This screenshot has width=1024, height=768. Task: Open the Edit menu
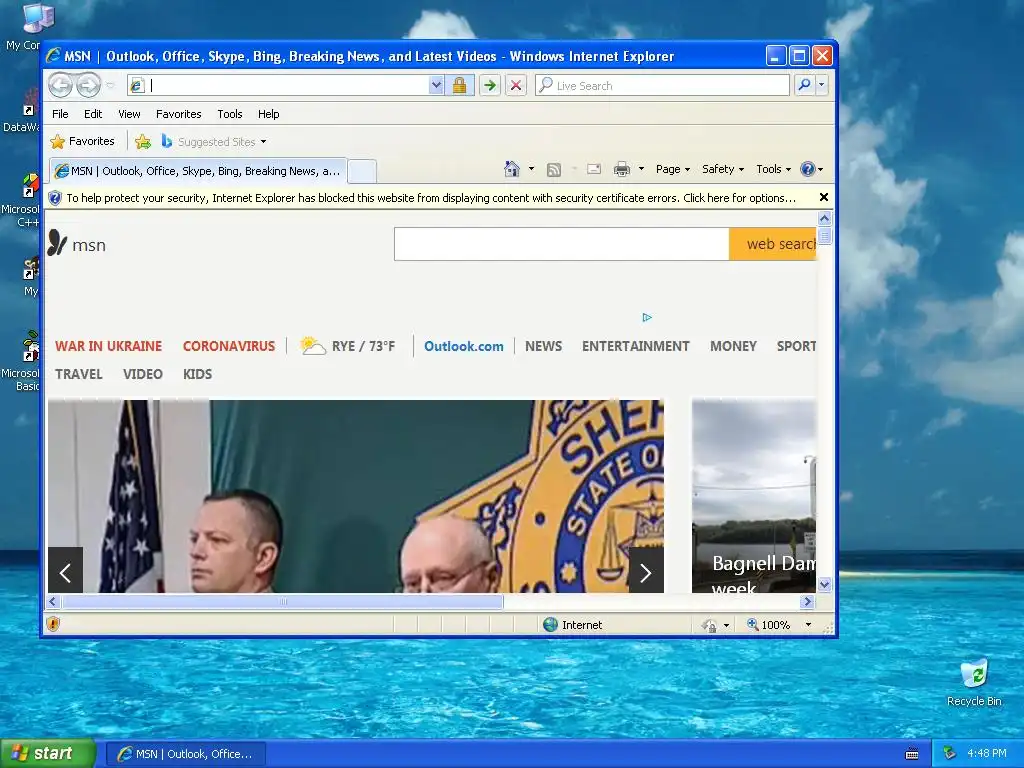click(x=93, y=114)
